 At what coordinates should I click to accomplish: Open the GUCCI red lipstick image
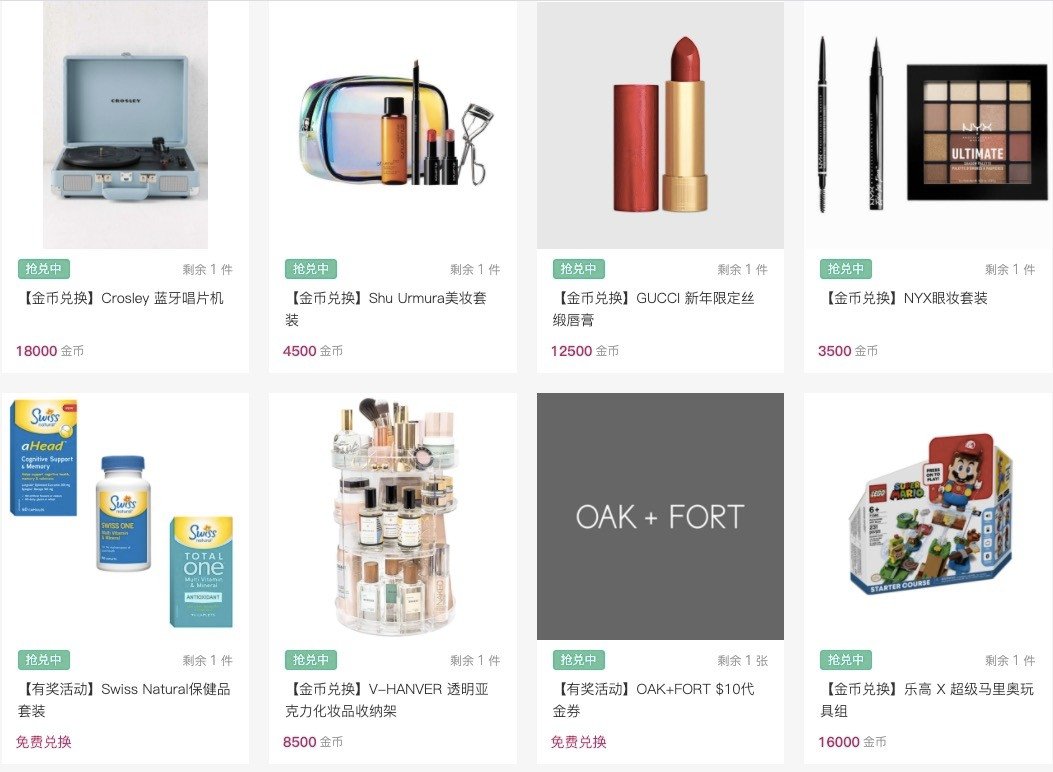click(660, 125)
